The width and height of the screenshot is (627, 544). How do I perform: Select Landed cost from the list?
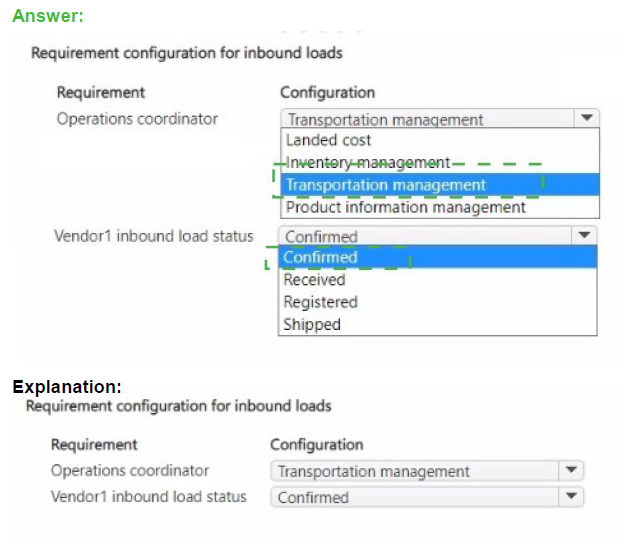(x=328, y=141)
